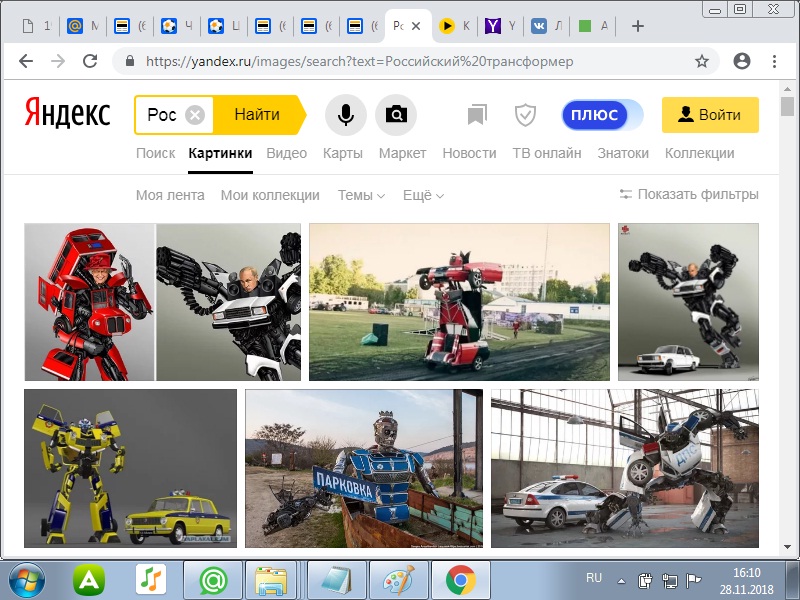Open the Видео tab
The image size is (800, 600).
(287, 153)
